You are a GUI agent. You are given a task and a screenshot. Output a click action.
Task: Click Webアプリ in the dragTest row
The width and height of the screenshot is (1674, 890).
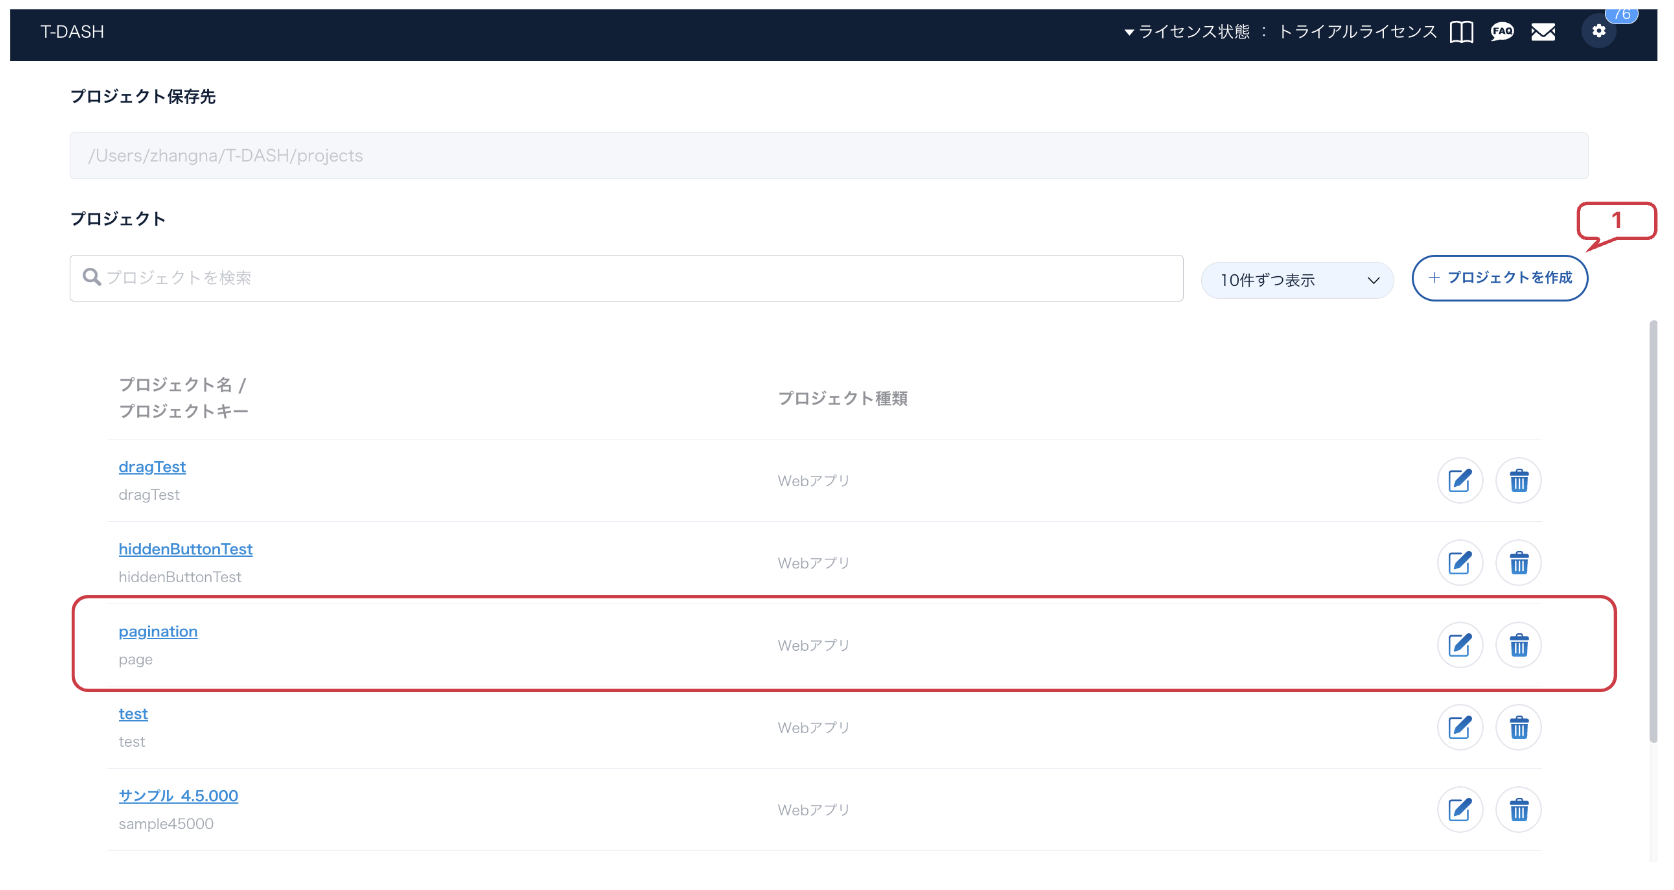tap(814, 481)
